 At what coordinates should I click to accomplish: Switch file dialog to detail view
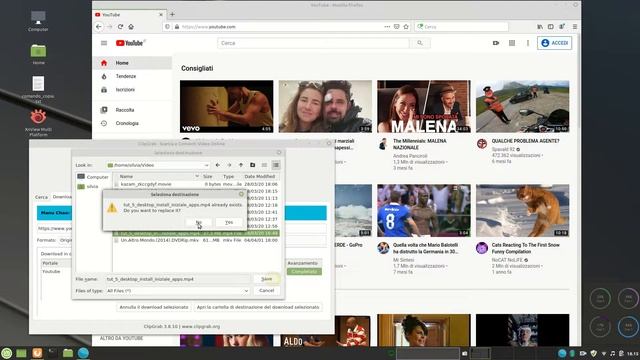(x=276, y=165)
